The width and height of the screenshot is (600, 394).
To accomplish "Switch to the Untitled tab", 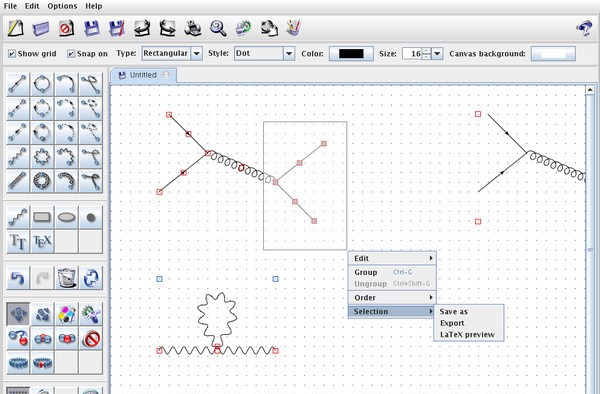I will tap(143, 75).
